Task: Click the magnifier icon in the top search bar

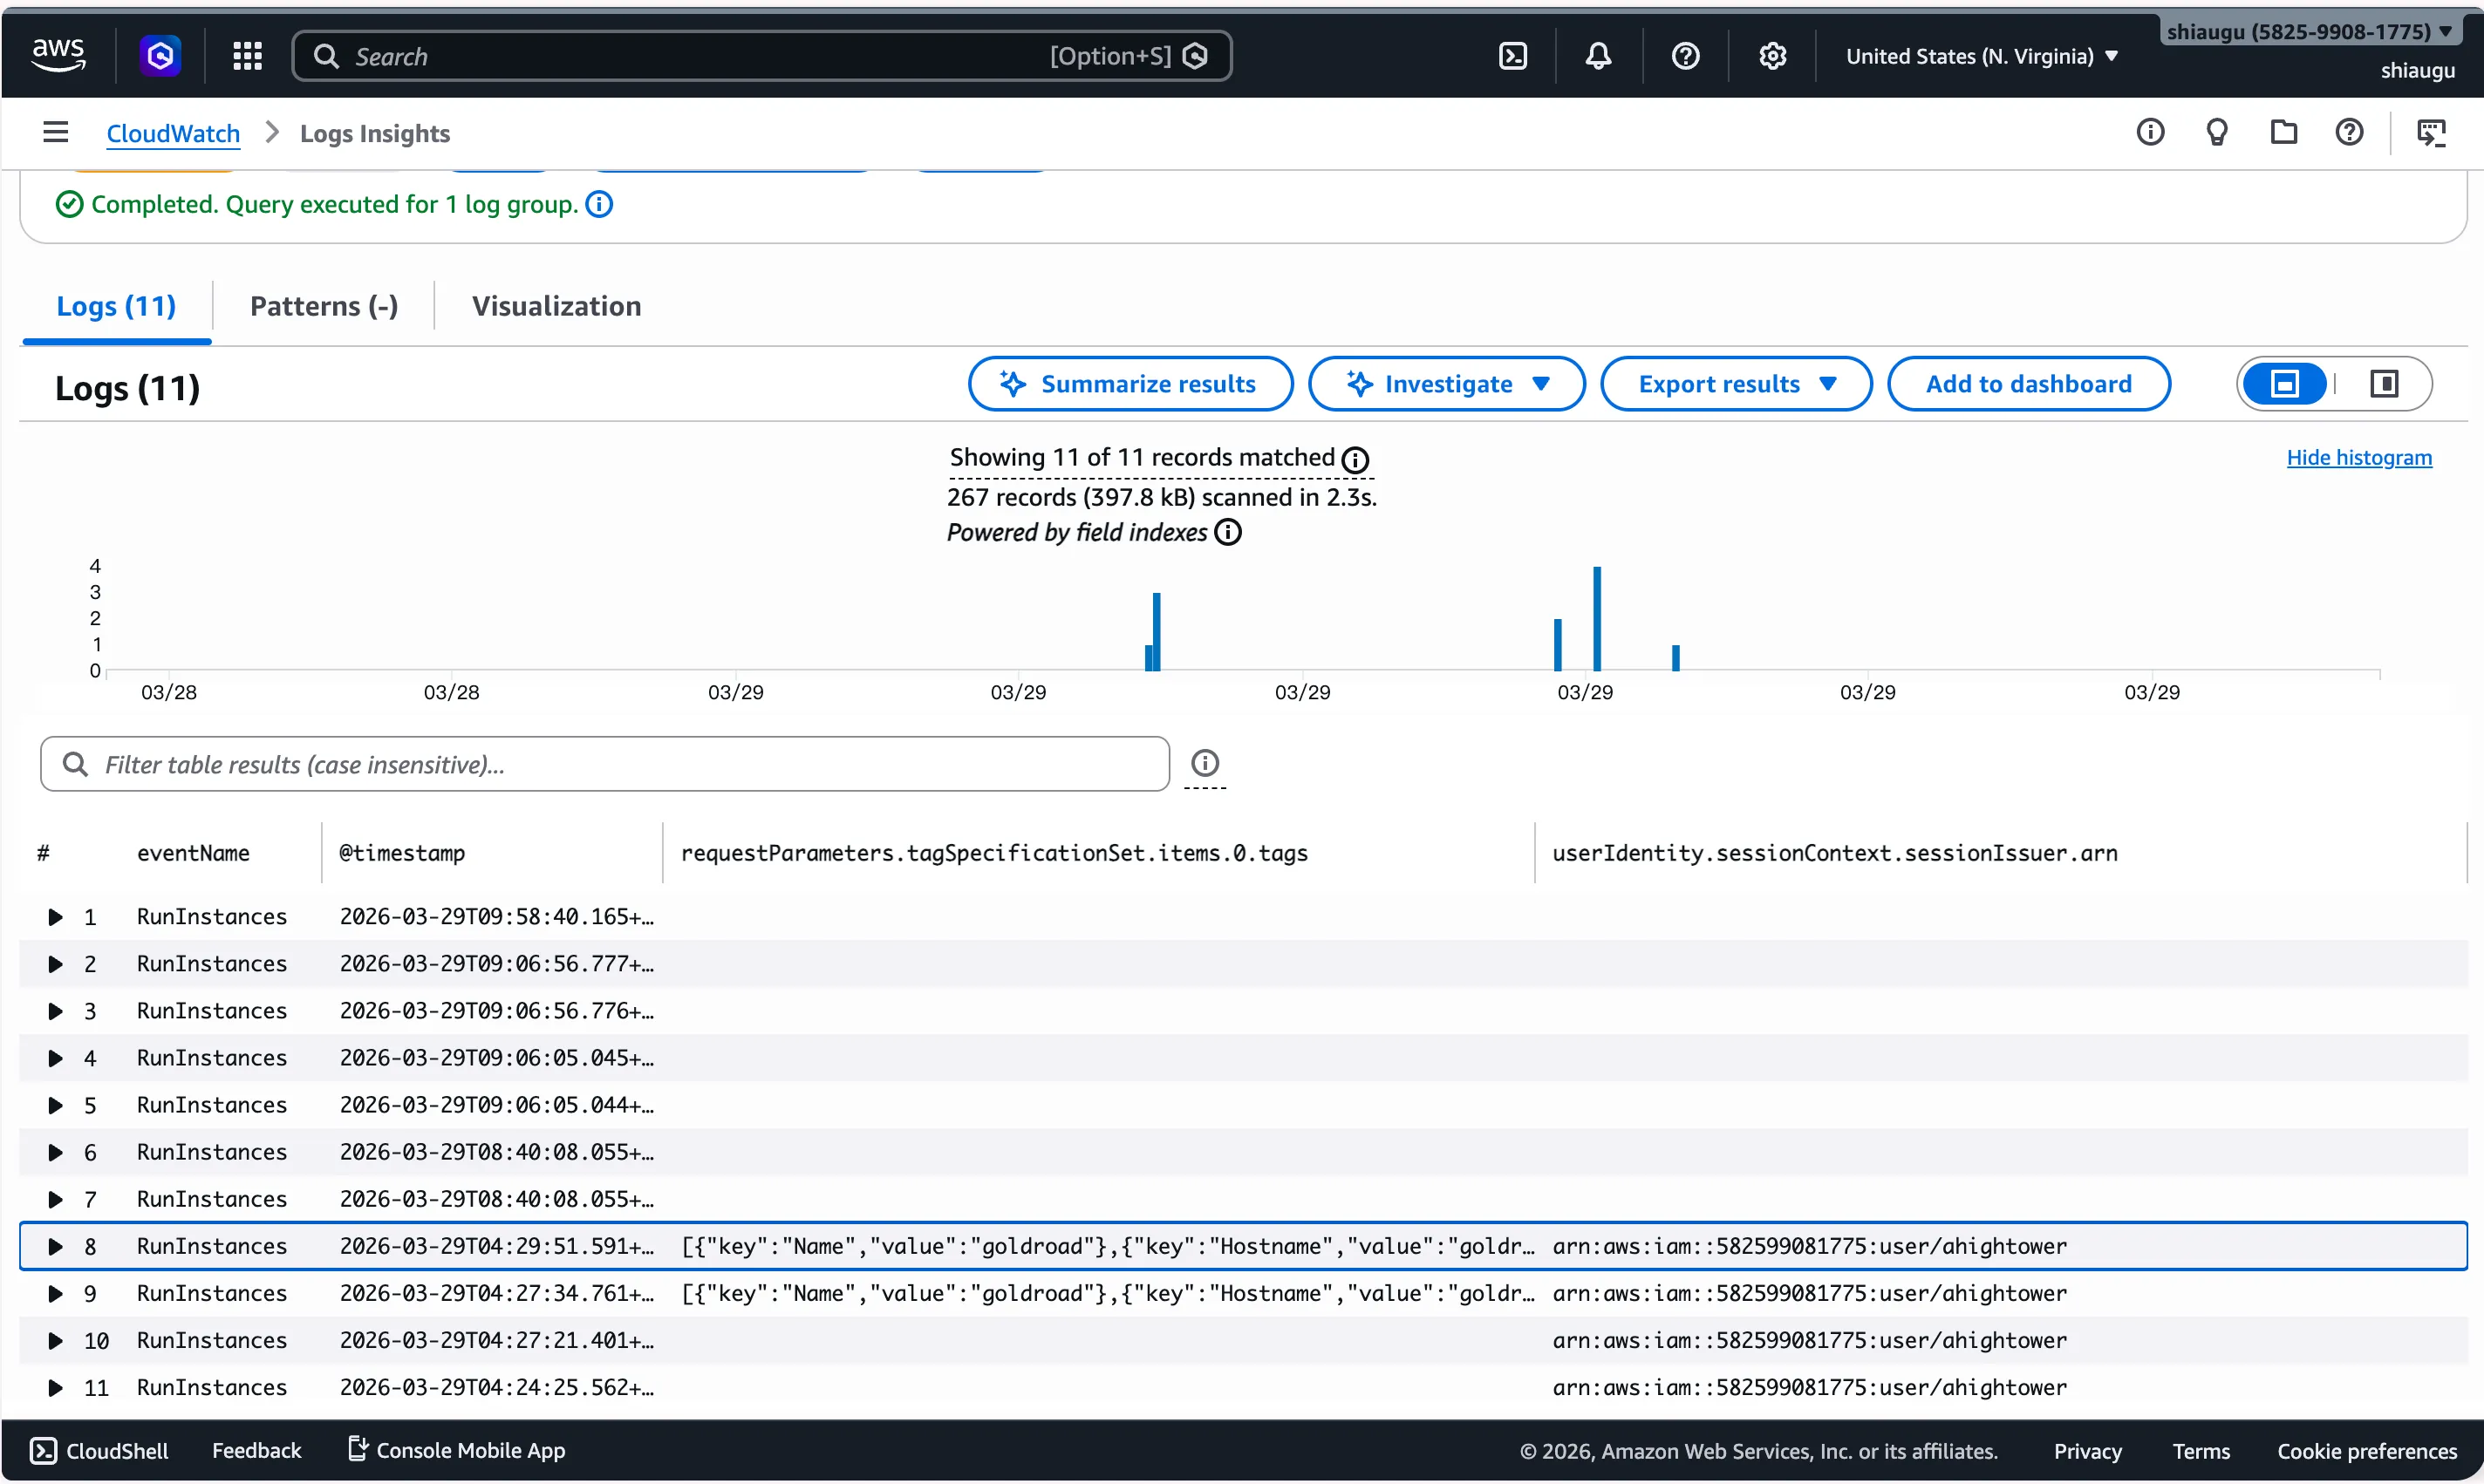Action: point(326,56)
